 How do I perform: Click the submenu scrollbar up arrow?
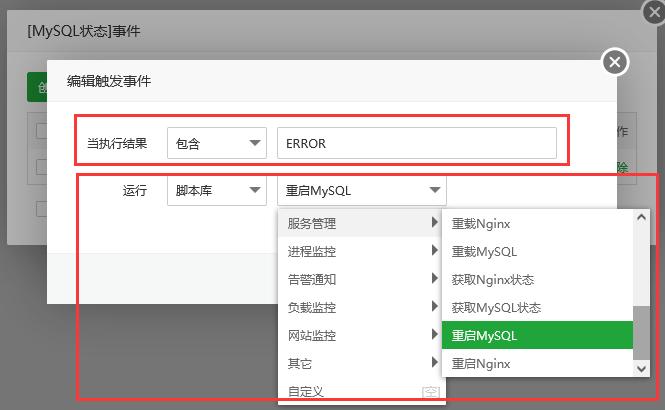point(643,217)
